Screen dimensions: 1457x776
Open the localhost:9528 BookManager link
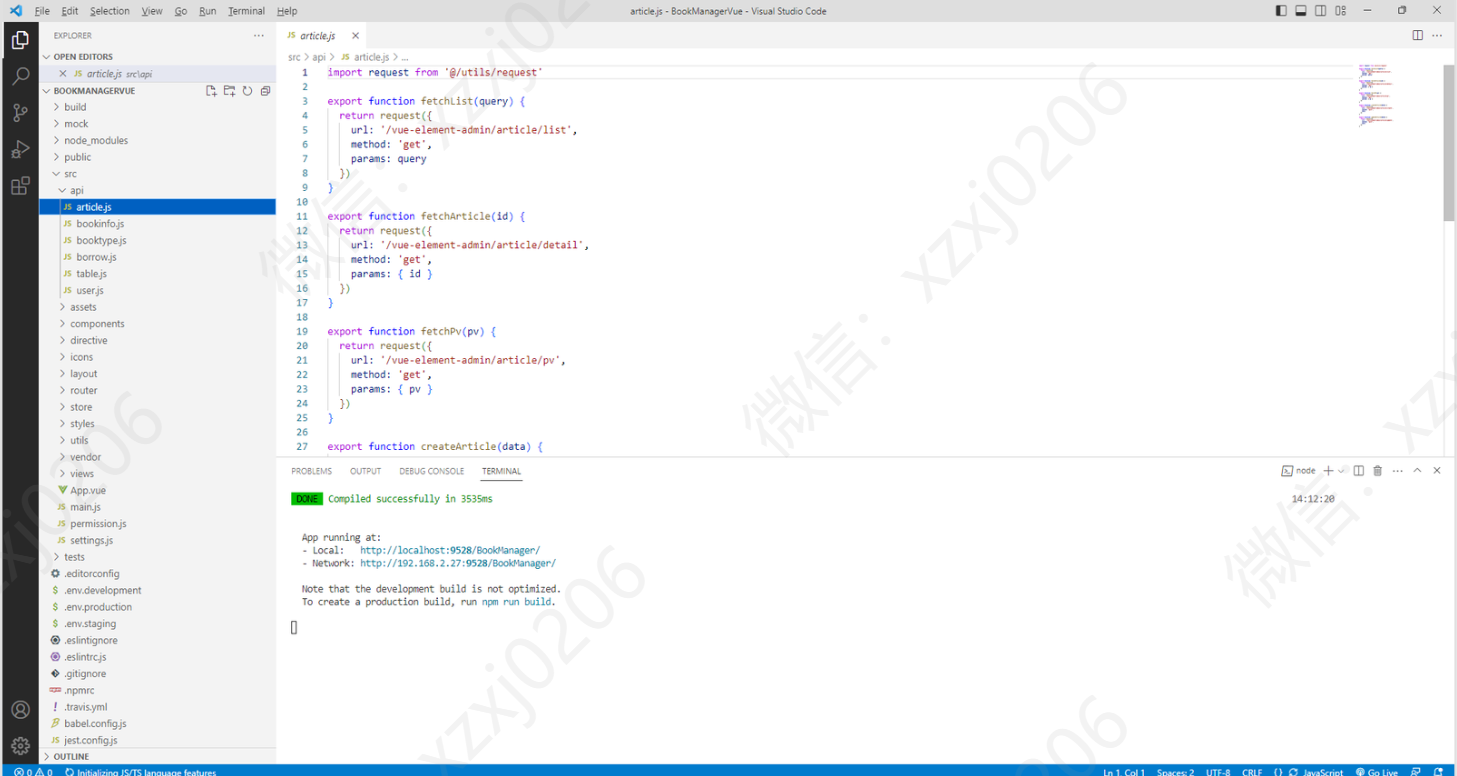[x=450, y=551]
